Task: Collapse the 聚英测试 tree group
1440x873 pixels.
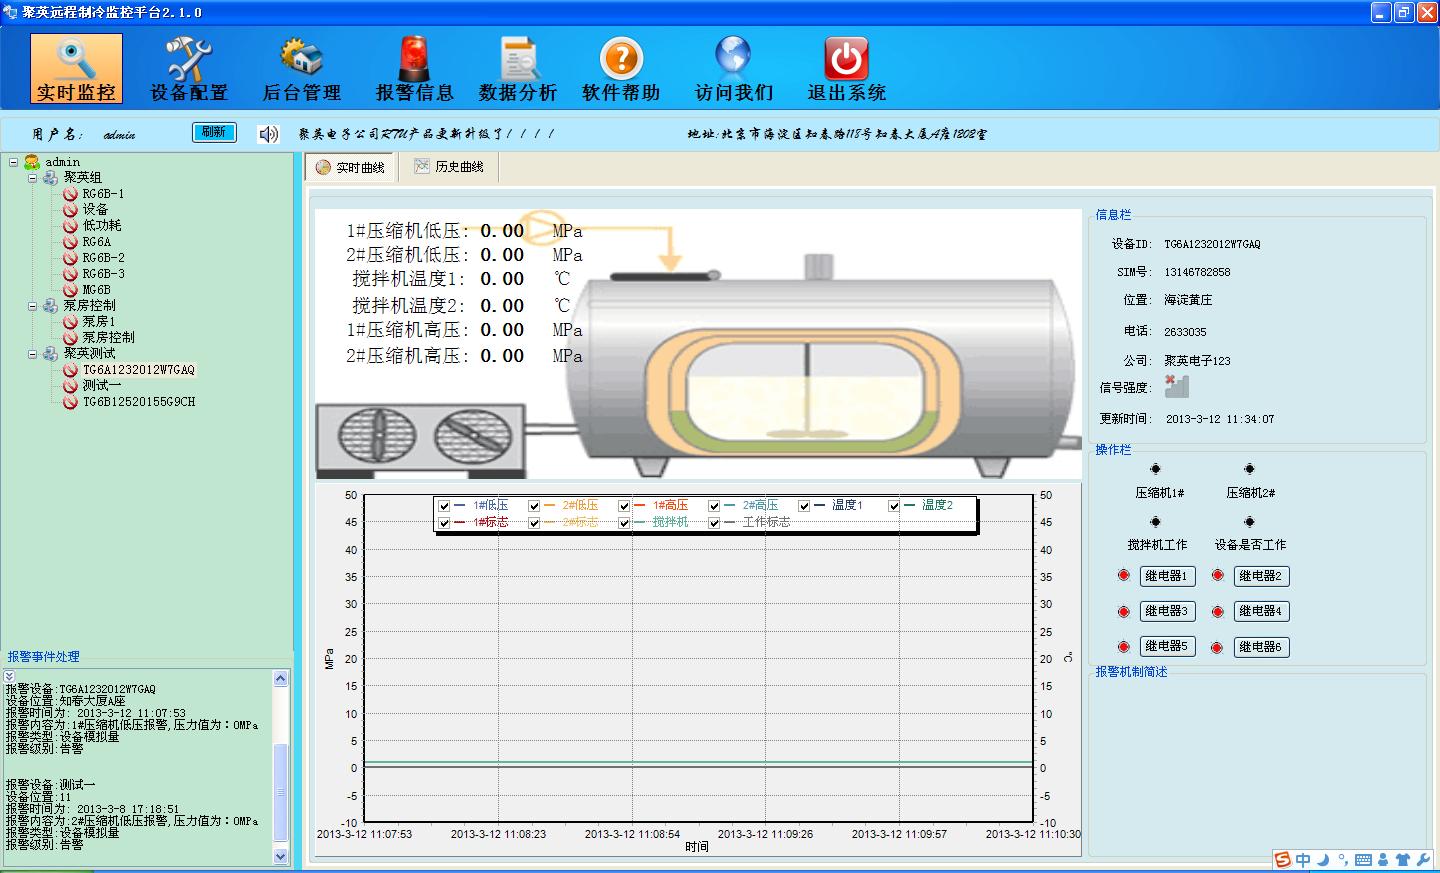Action: 32,354
